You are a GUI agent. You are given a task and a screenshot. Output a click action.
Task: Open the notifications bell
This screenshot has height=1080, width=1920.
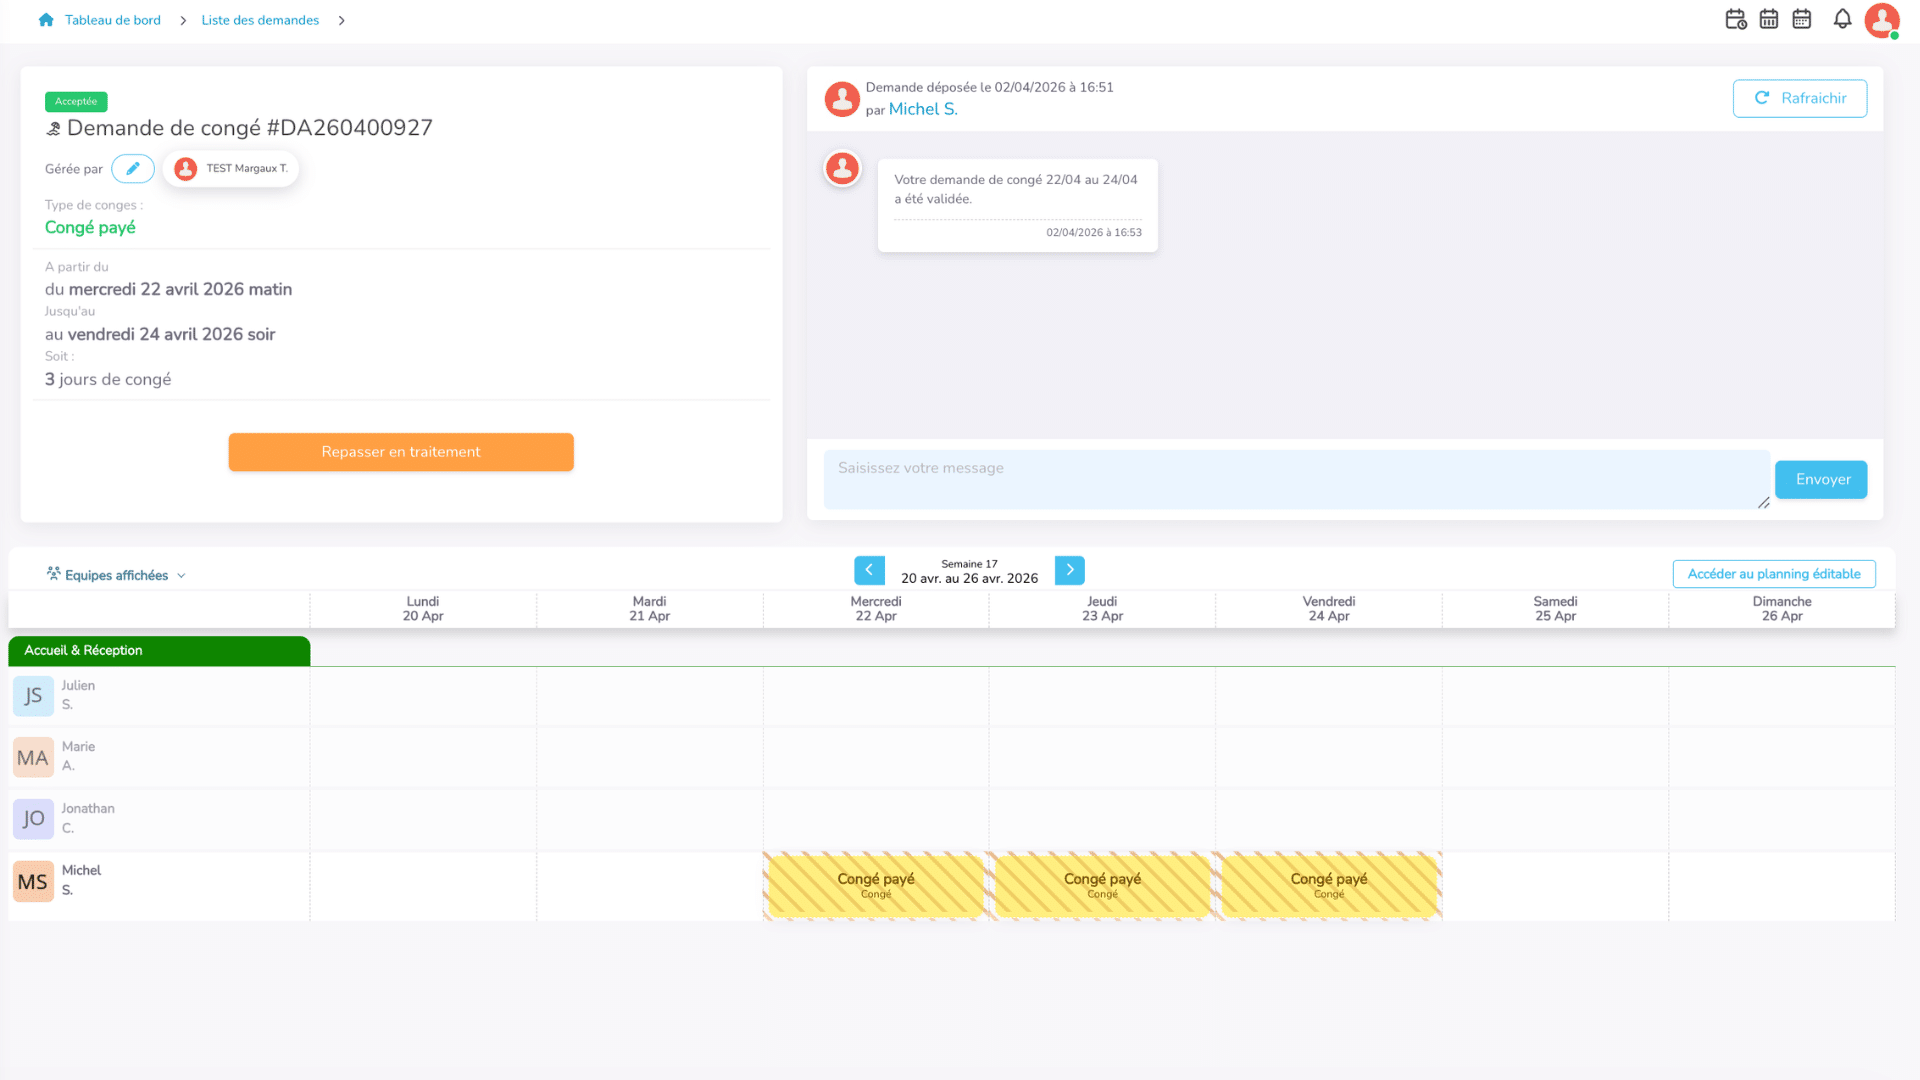(x=1842, y=19)
